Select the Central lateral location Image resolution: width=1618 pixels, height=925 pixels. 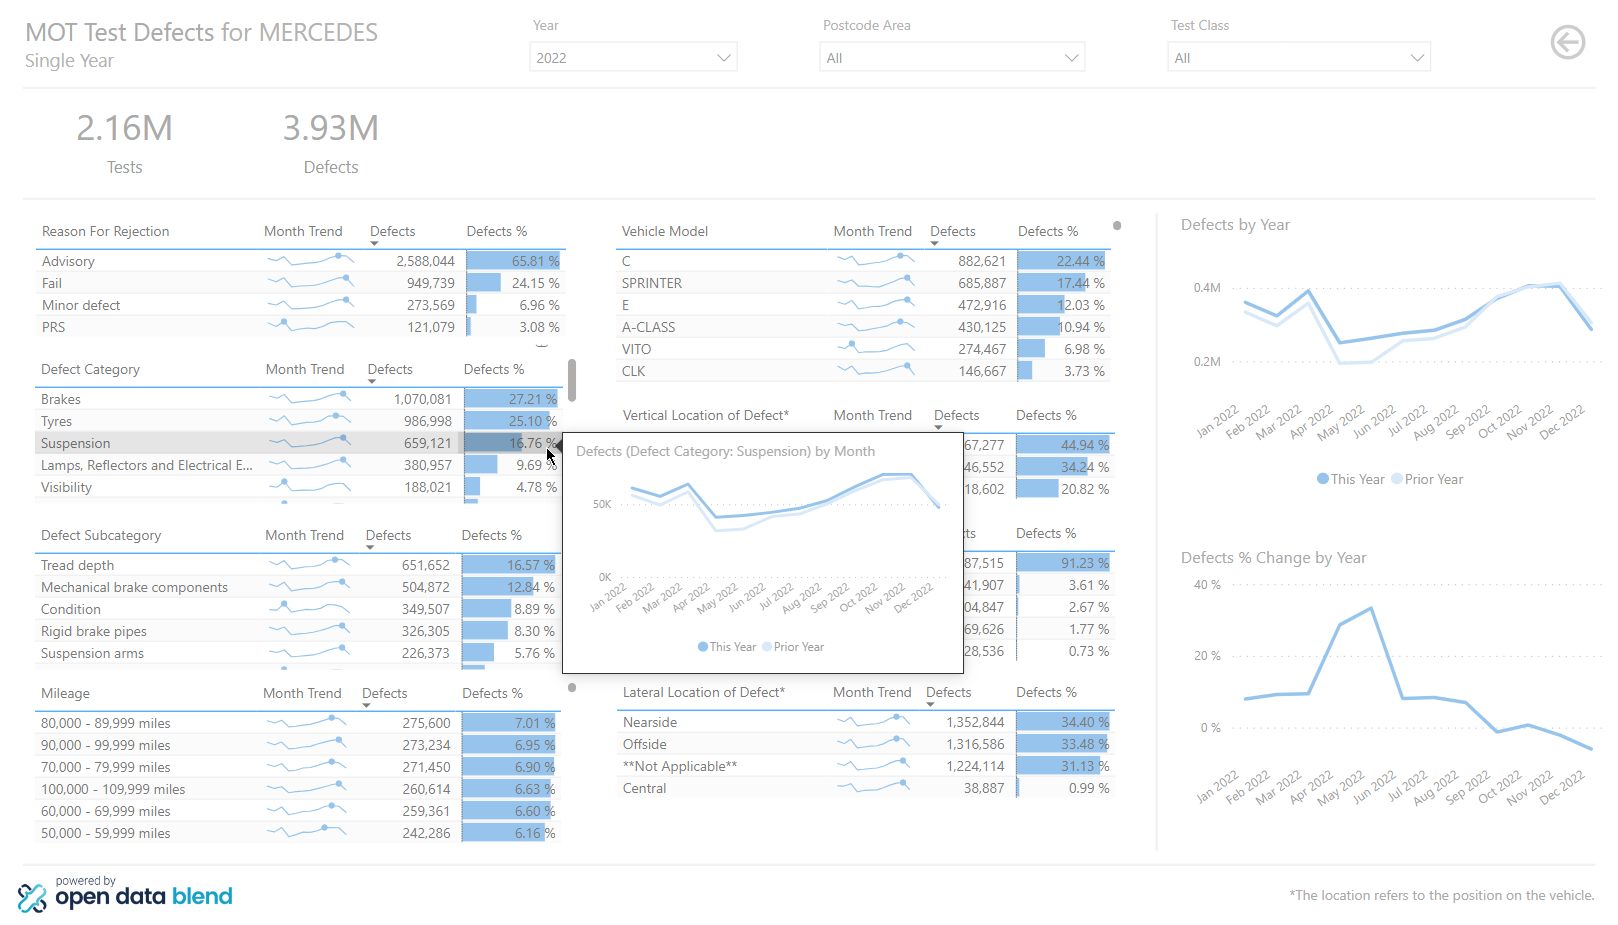click(x=866, y=788)
